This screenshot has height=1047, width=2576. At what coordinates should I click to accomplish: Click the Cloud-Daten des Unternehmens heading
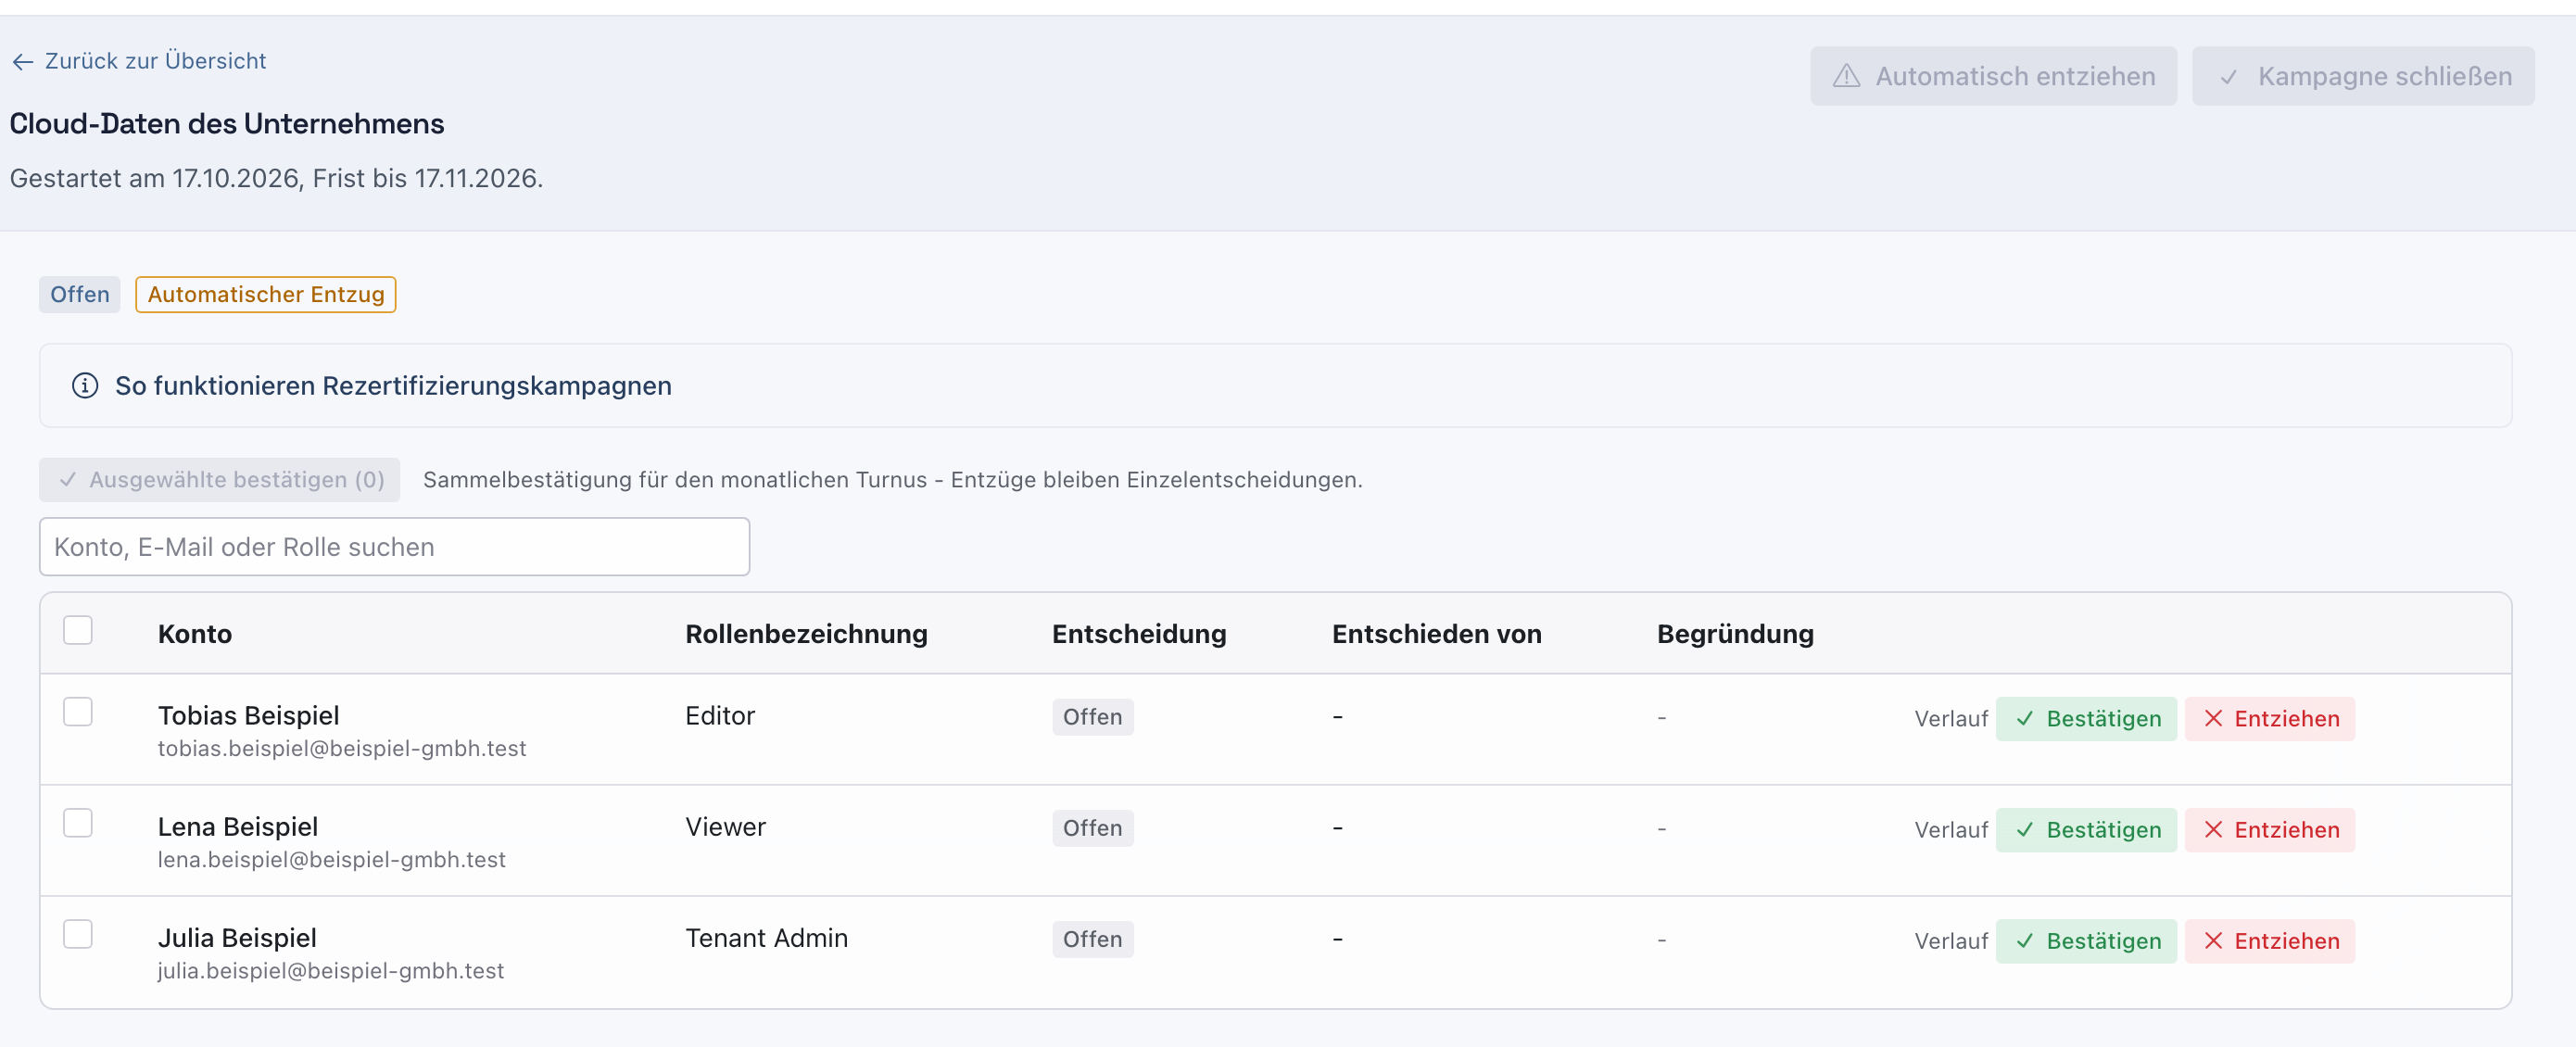(x=227, y=124)
